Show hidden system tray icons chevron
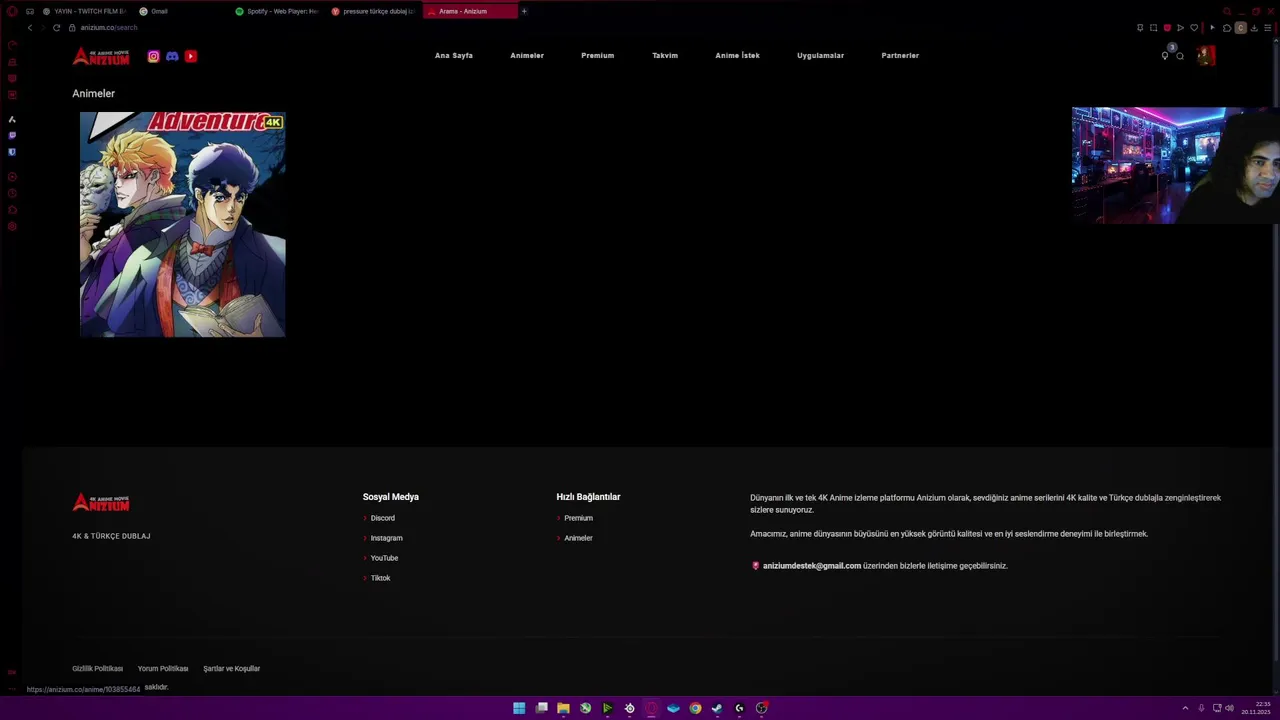This screenshot has width=1280, height=720. coord(1185,708)
